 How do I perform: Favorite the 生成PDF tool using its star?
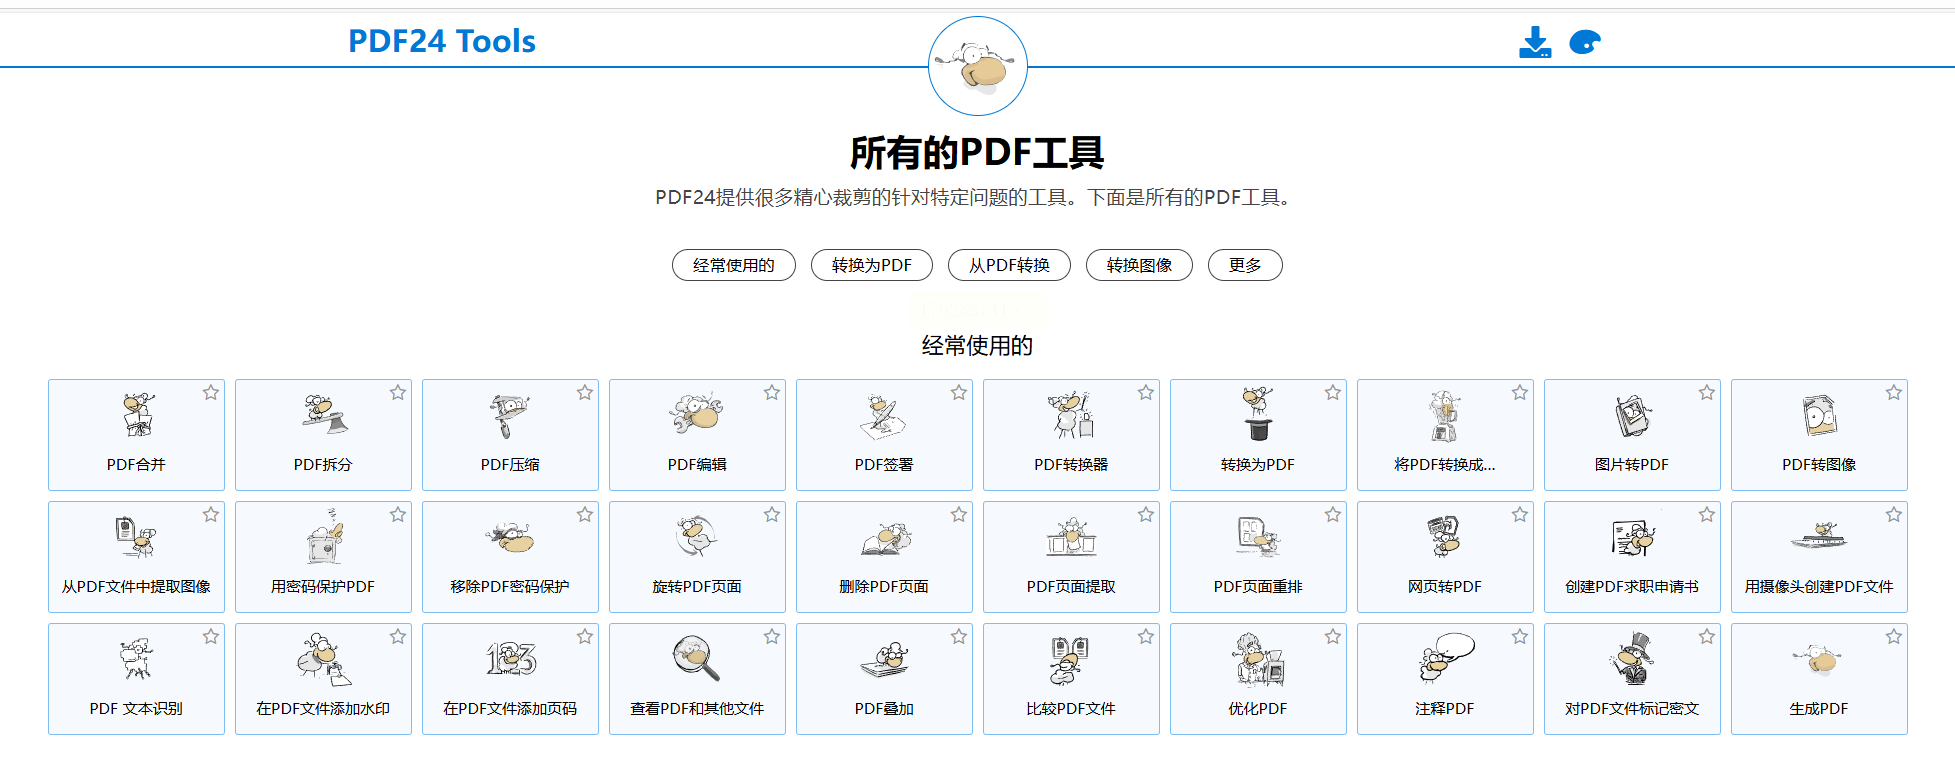1894,637
